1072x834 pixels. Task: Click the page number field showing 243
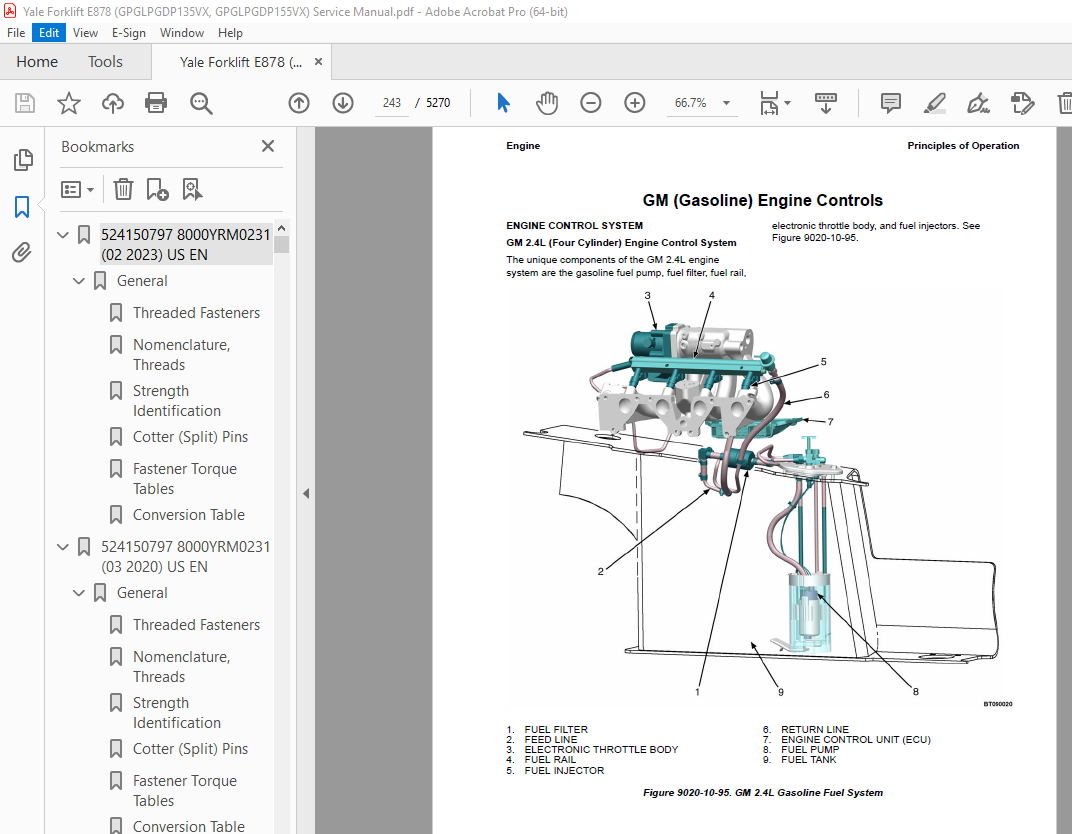[x=392, y=103]
